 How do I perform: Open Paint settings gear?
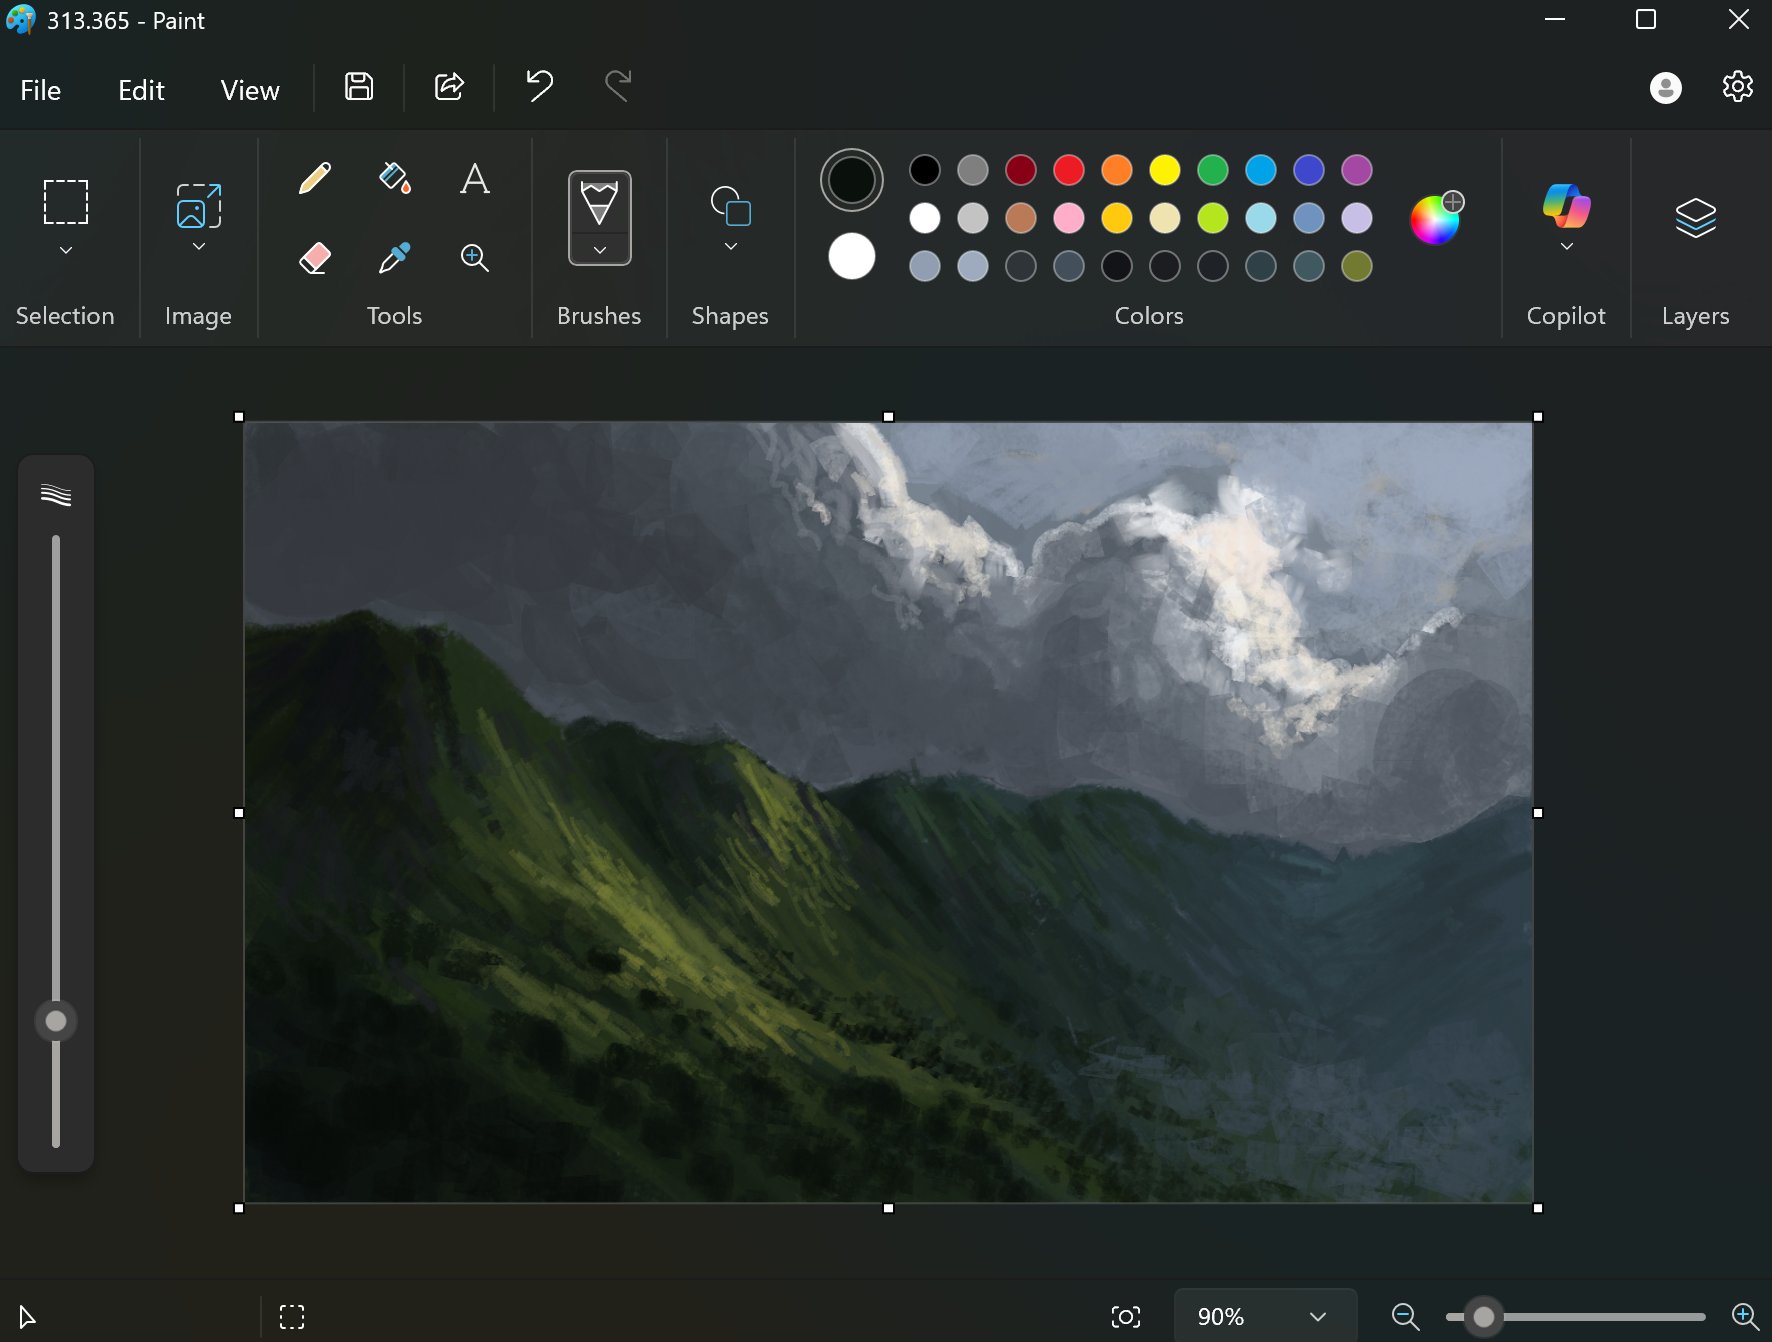pyautogui.click(x=1738, y=87)
